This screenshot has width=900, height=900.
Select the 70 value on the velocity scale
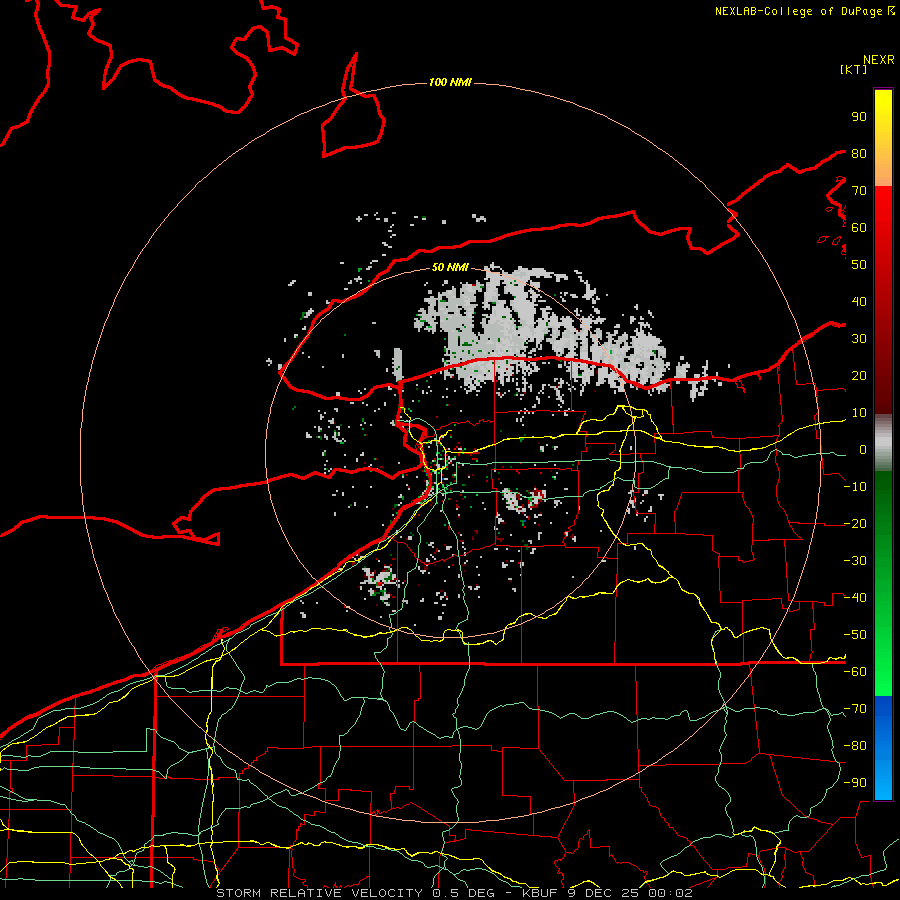click(859, 191)
